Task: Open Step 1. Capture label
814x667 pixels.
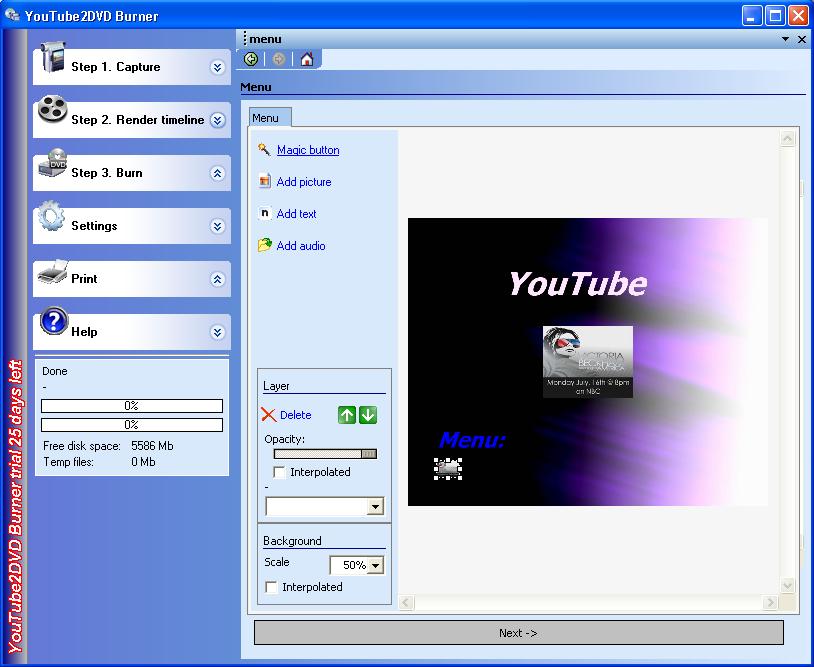Action: pos(116,67)
